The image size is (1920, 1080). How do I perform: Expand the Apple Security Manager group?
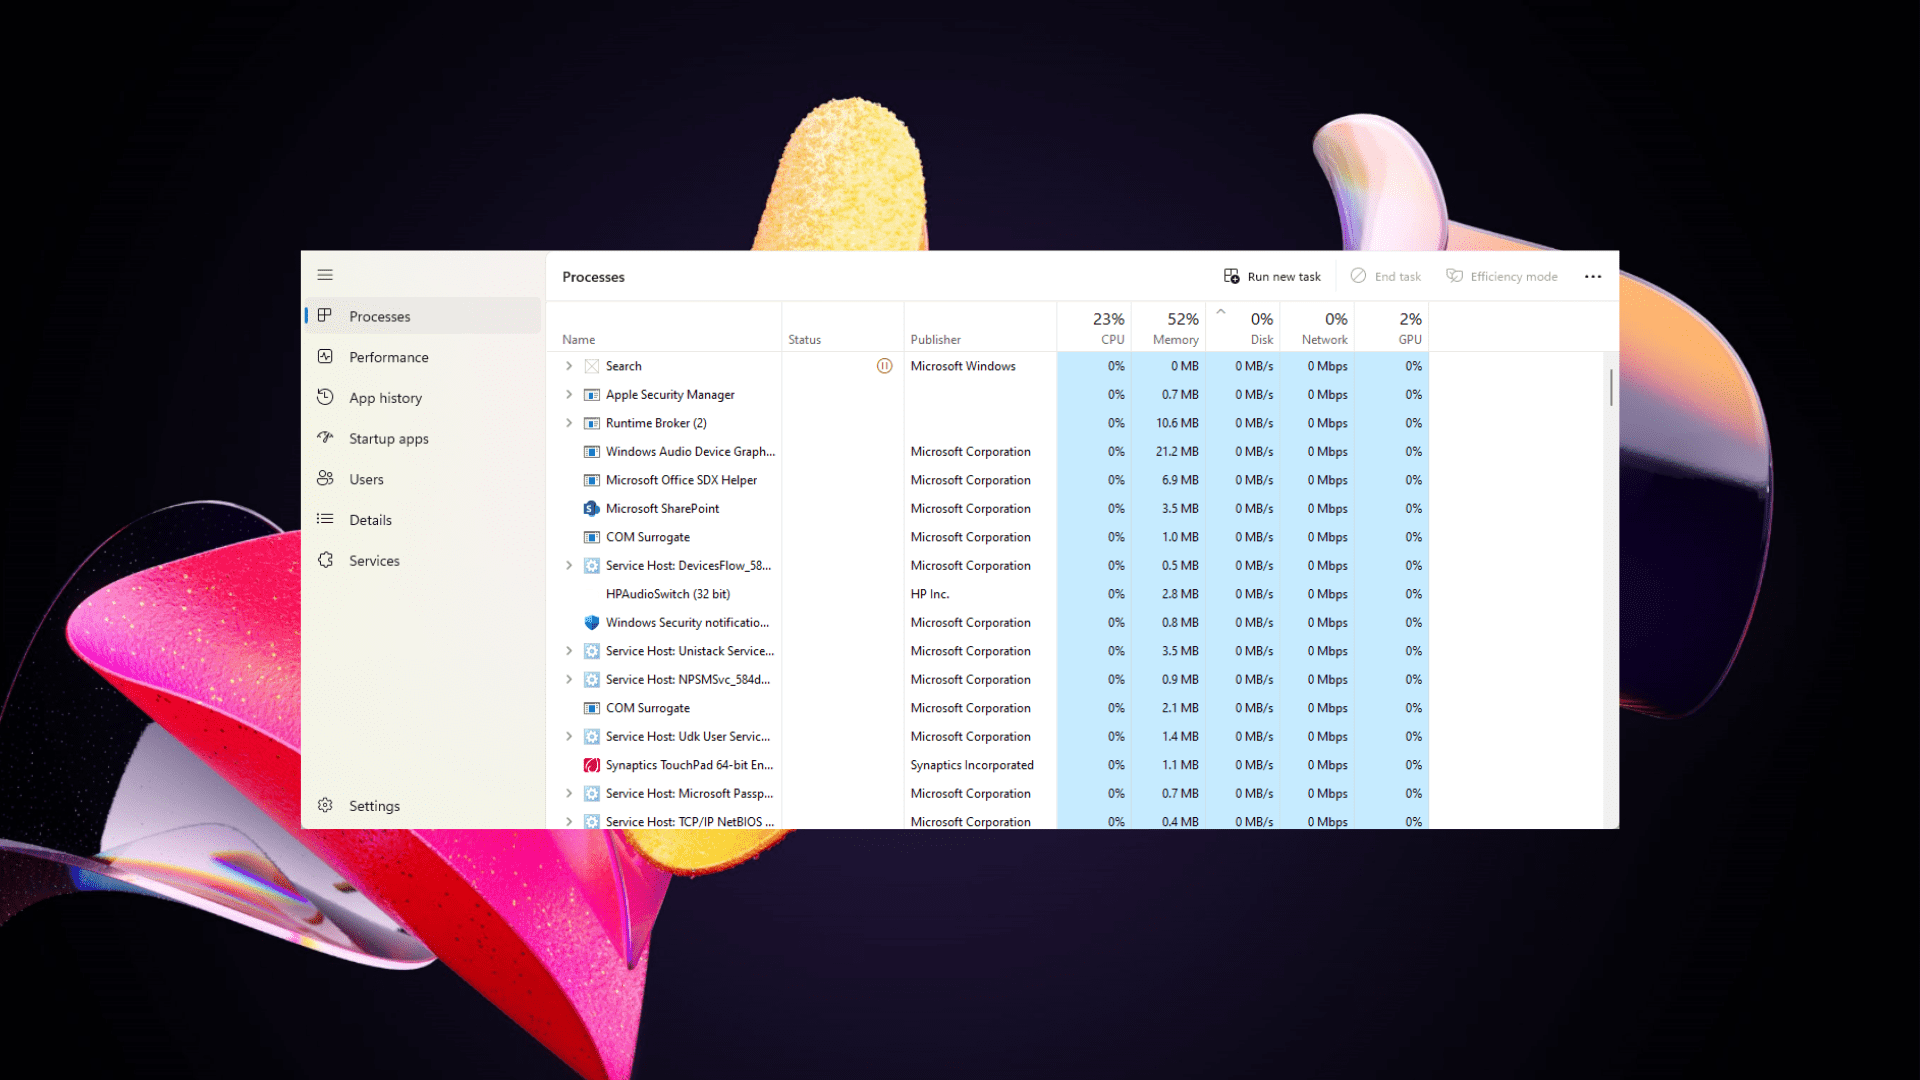(x=569, y=395)
